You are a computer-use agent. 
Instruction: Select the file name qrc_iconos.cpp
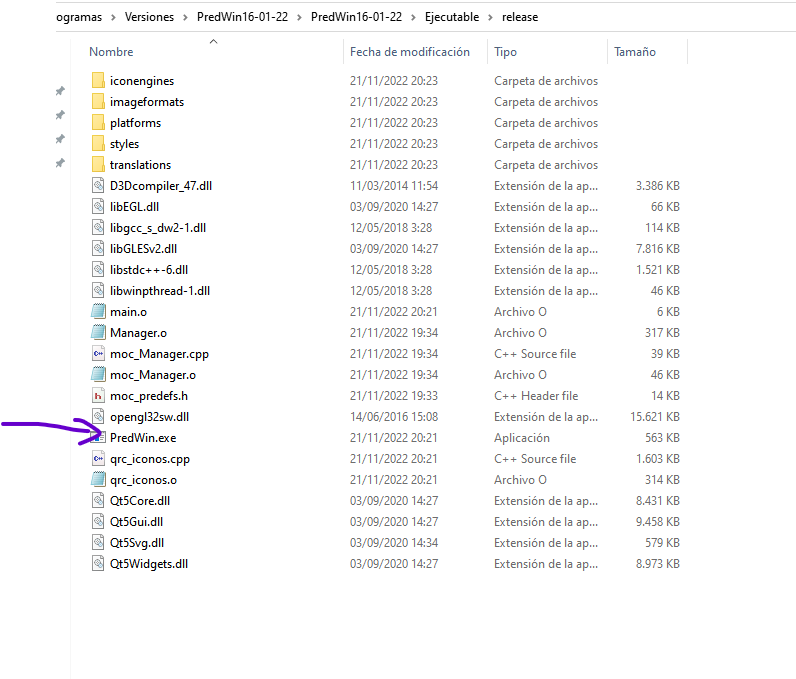tap(150, 459)
